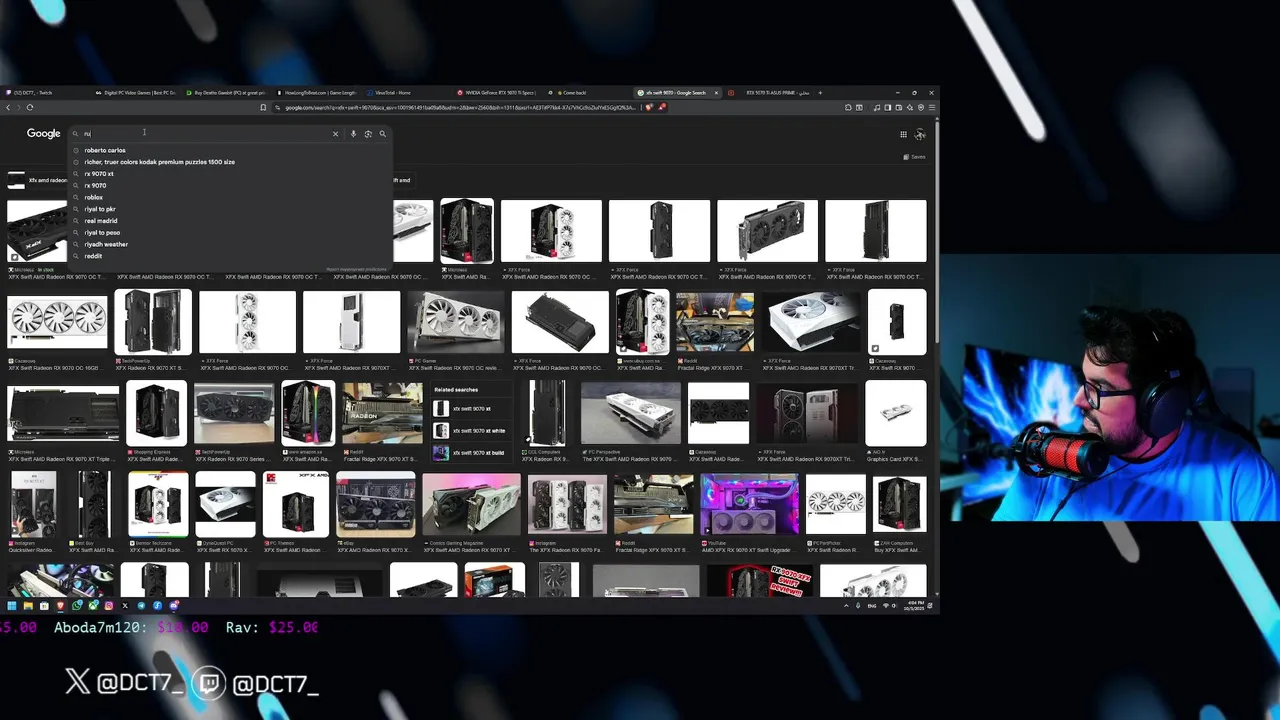Select the 'roberto carlos' suggestion

tap(105, 150)
